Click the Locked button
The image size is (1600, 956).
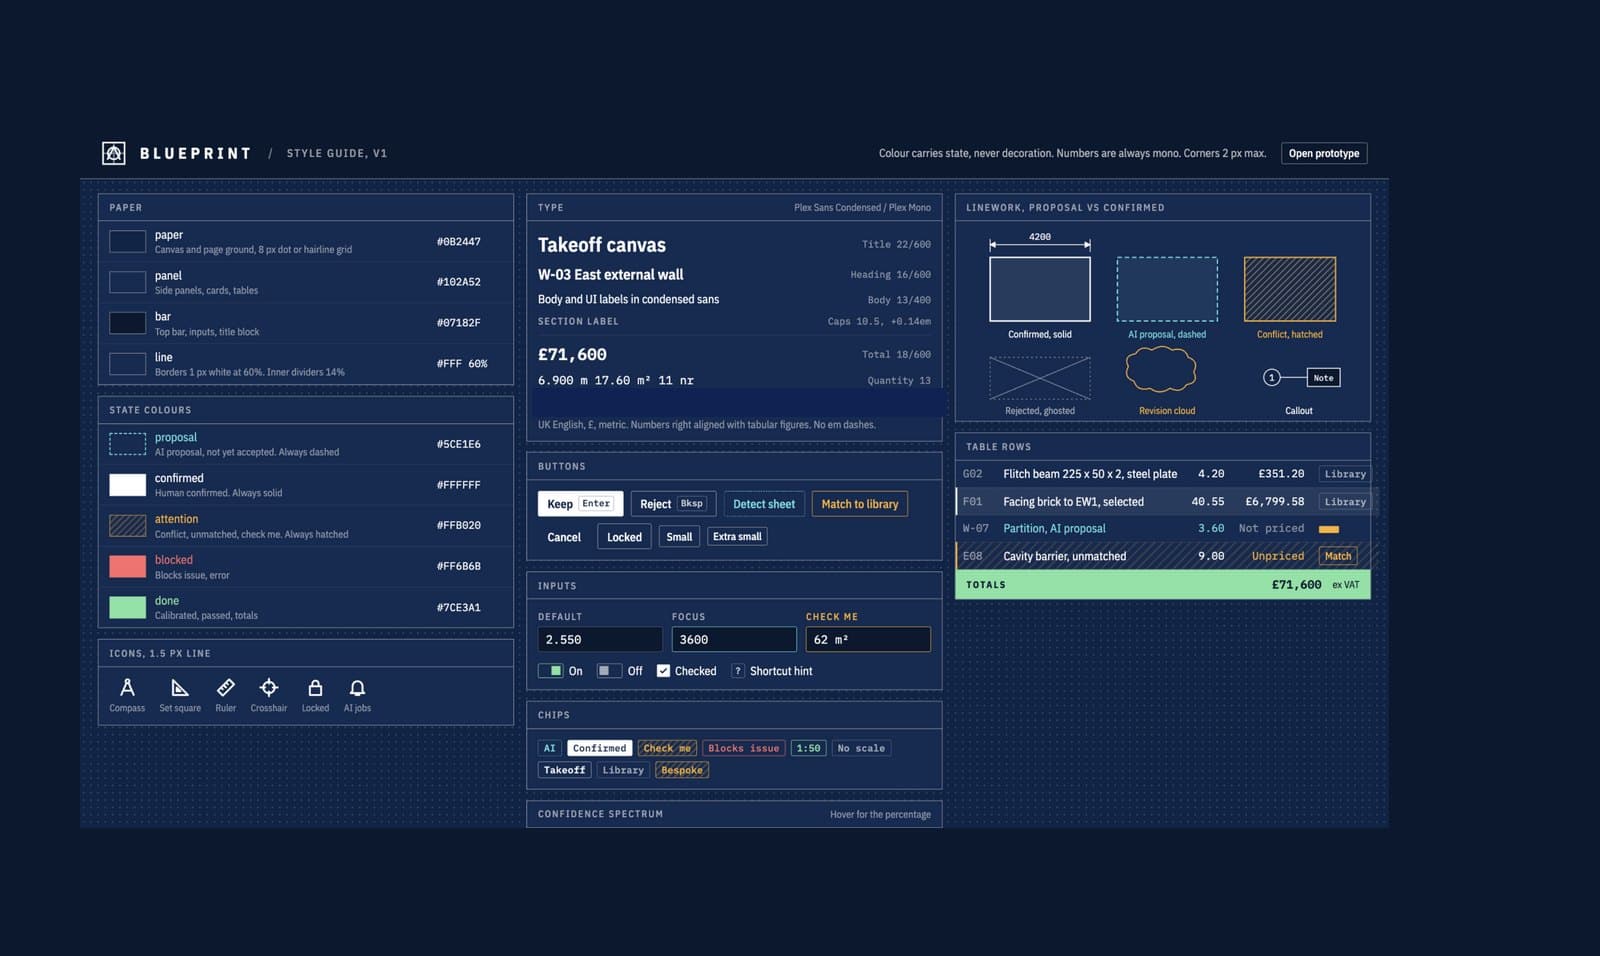point(624,537)
